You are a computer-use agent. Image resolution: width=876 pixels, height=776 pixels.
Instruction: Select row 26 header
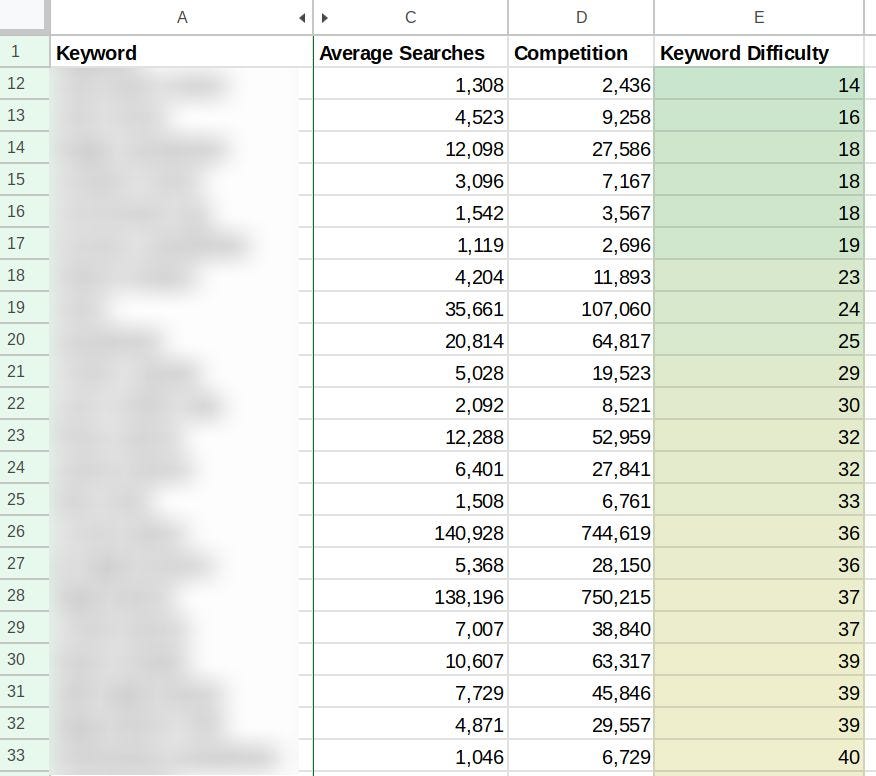pos(25,531)
